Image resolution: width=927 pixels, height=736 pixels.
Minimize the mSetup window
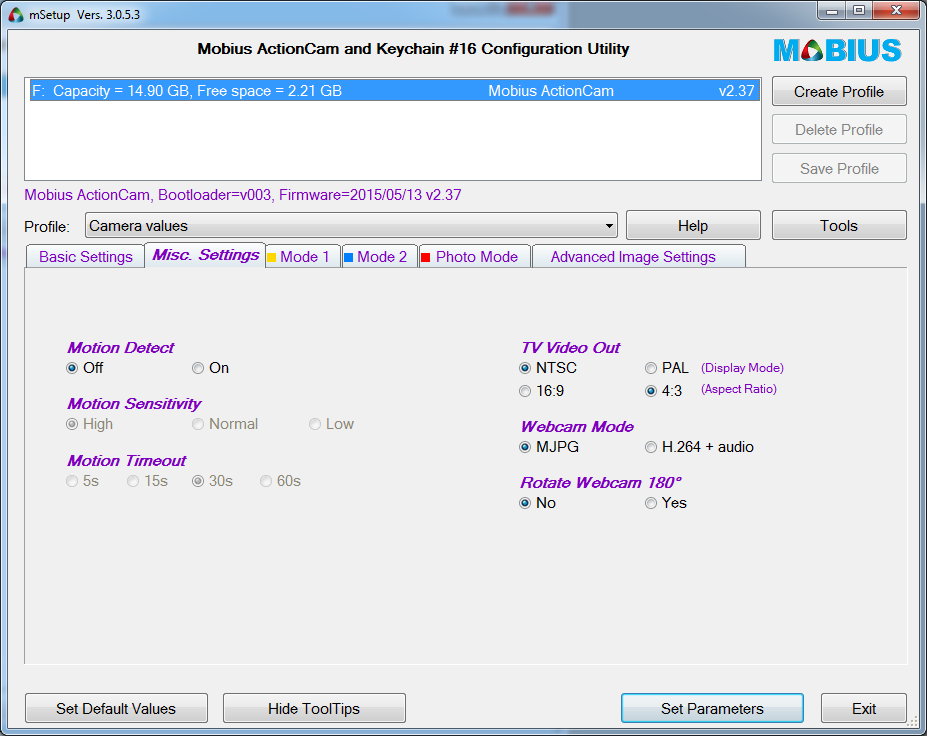click(x=832, y=11)
